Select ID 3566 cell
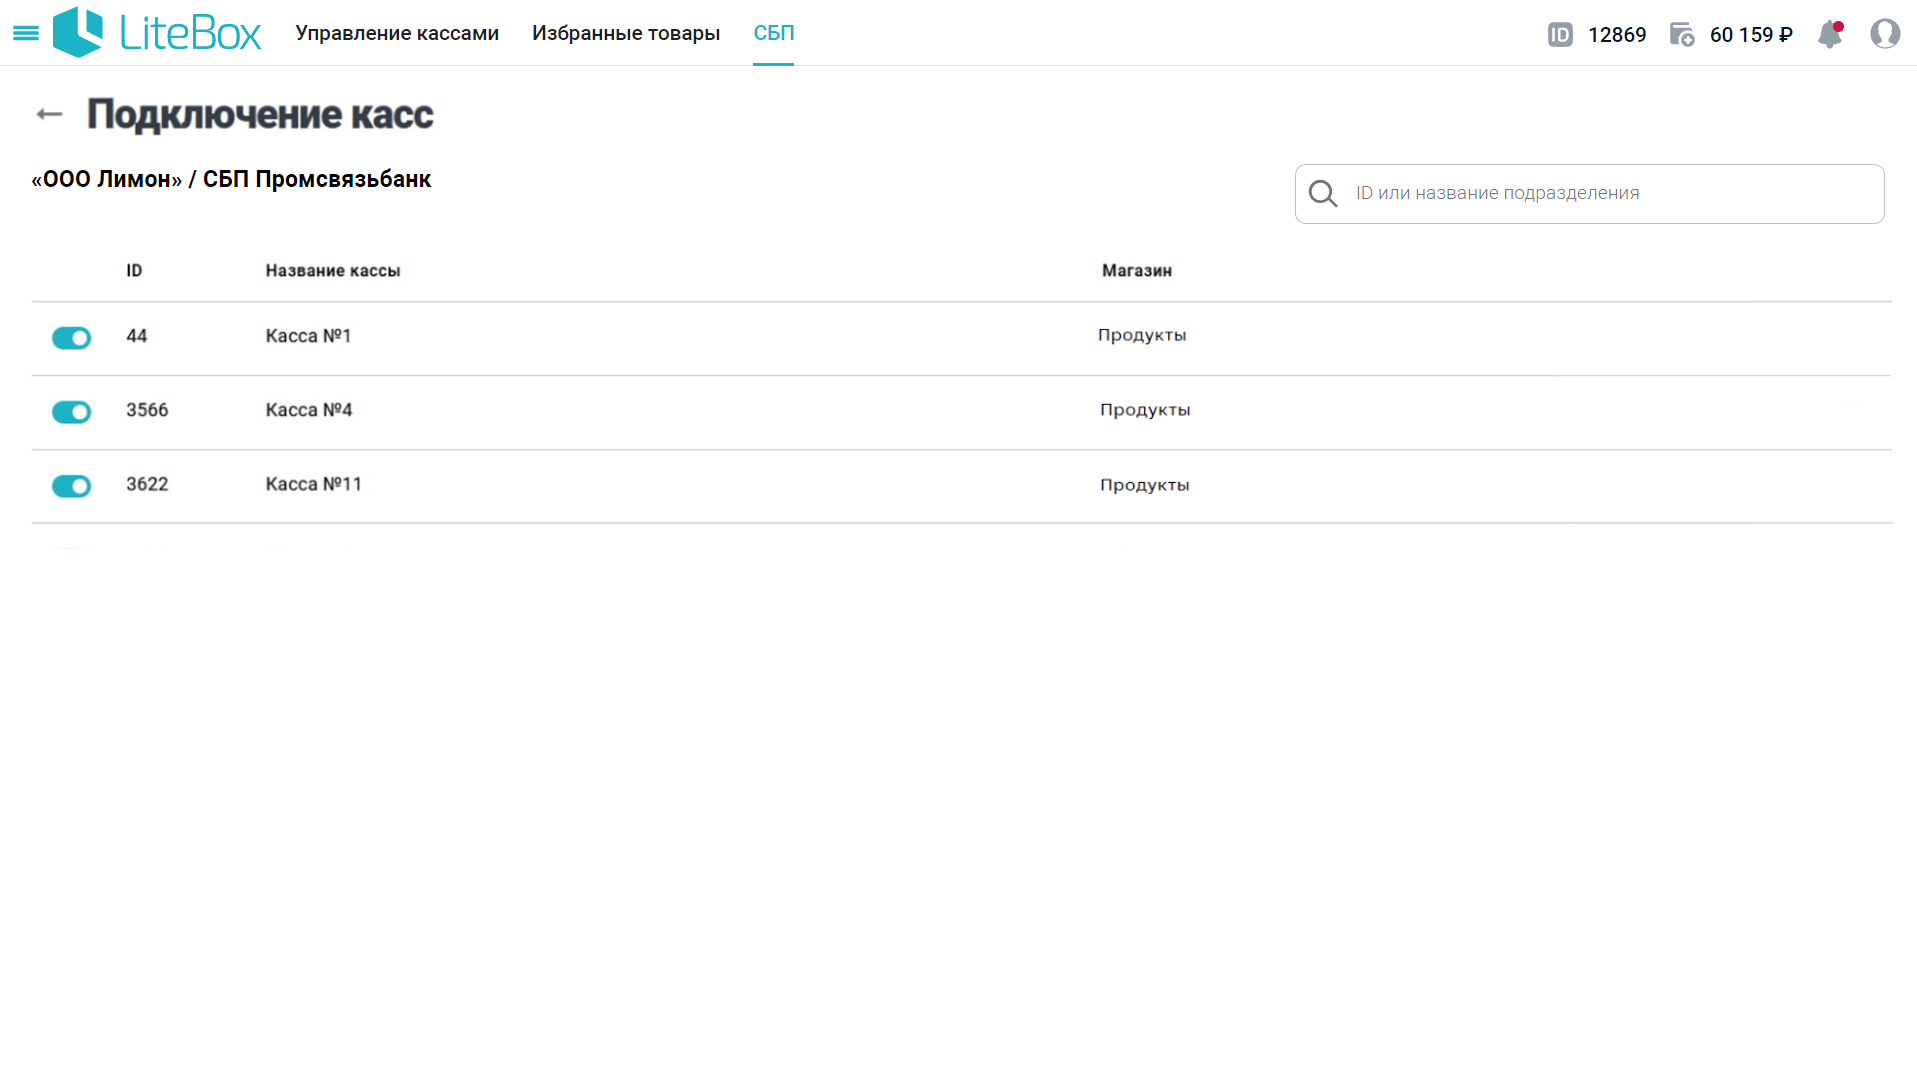 point(147,410)
